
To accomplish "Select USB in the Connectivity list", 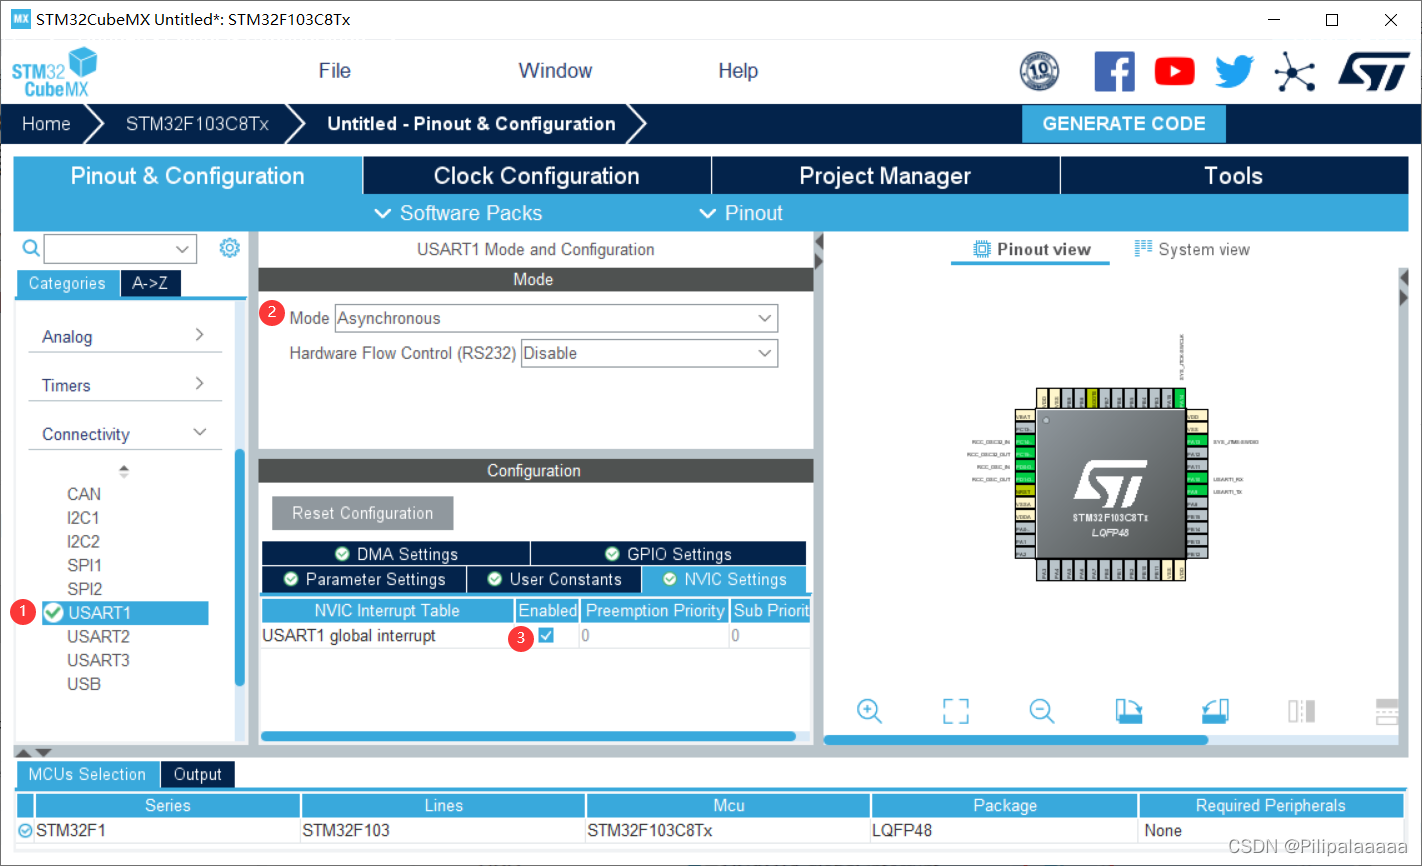I will pyautogui.click(x=84, y=684).
